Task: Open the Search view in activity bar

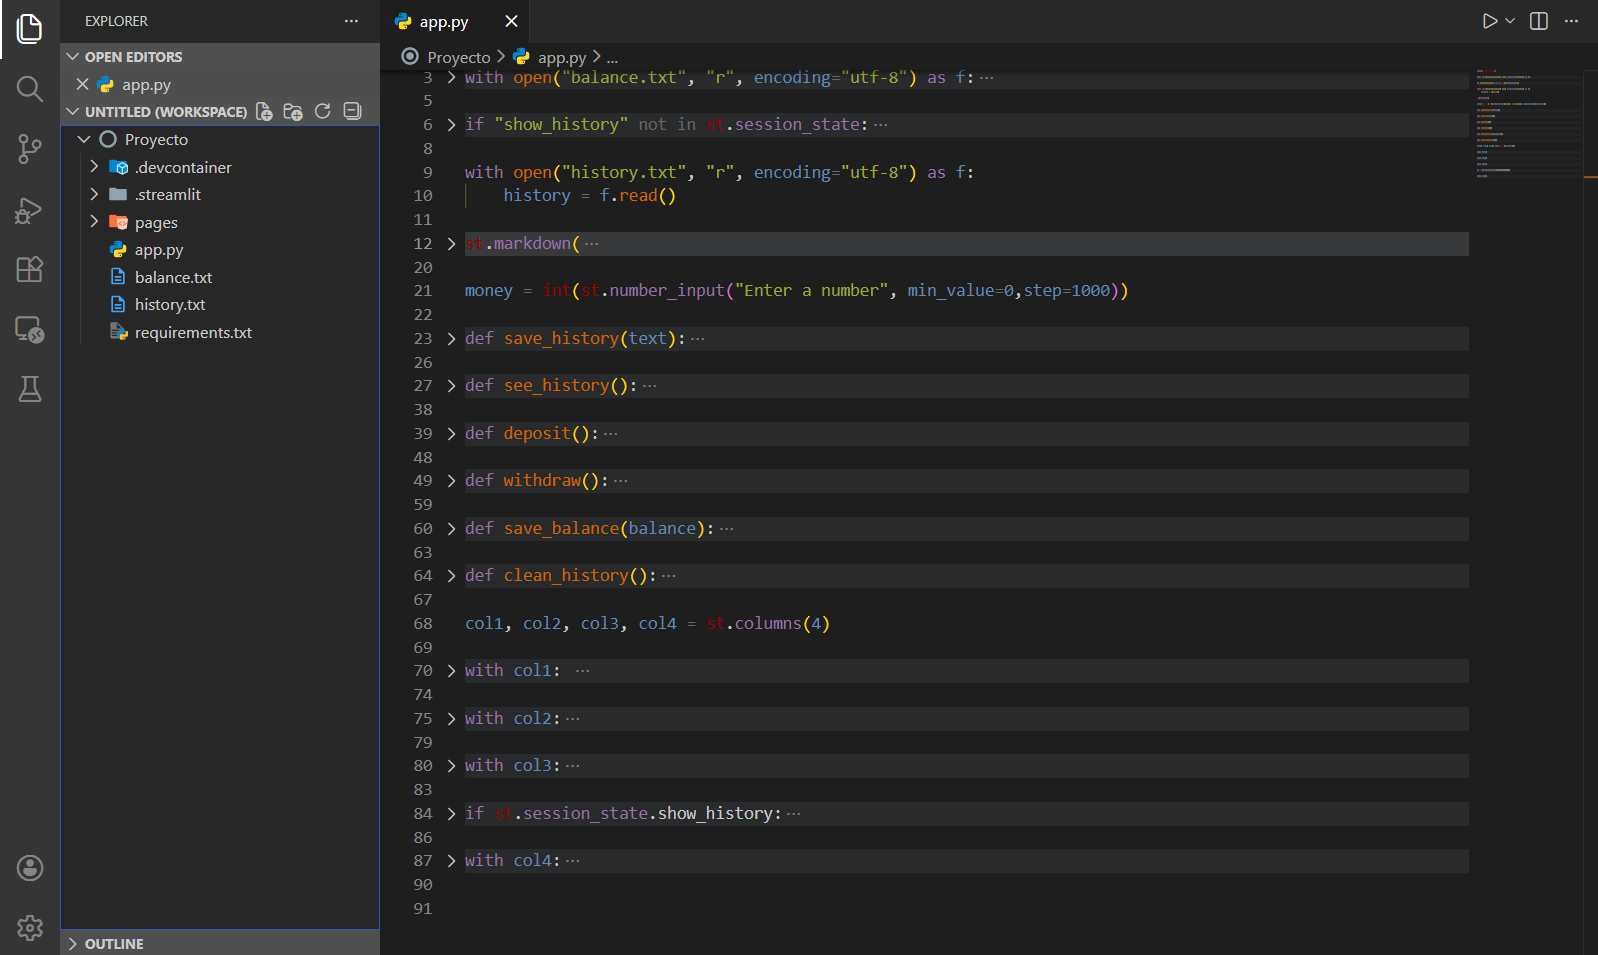Action: tap(30, 89)
